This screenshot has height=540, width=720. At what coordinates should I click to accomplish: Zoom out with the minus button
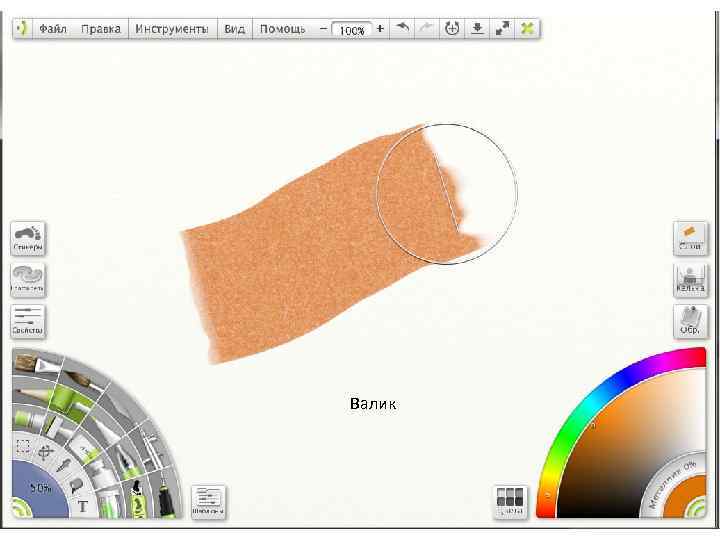(323, 29)
